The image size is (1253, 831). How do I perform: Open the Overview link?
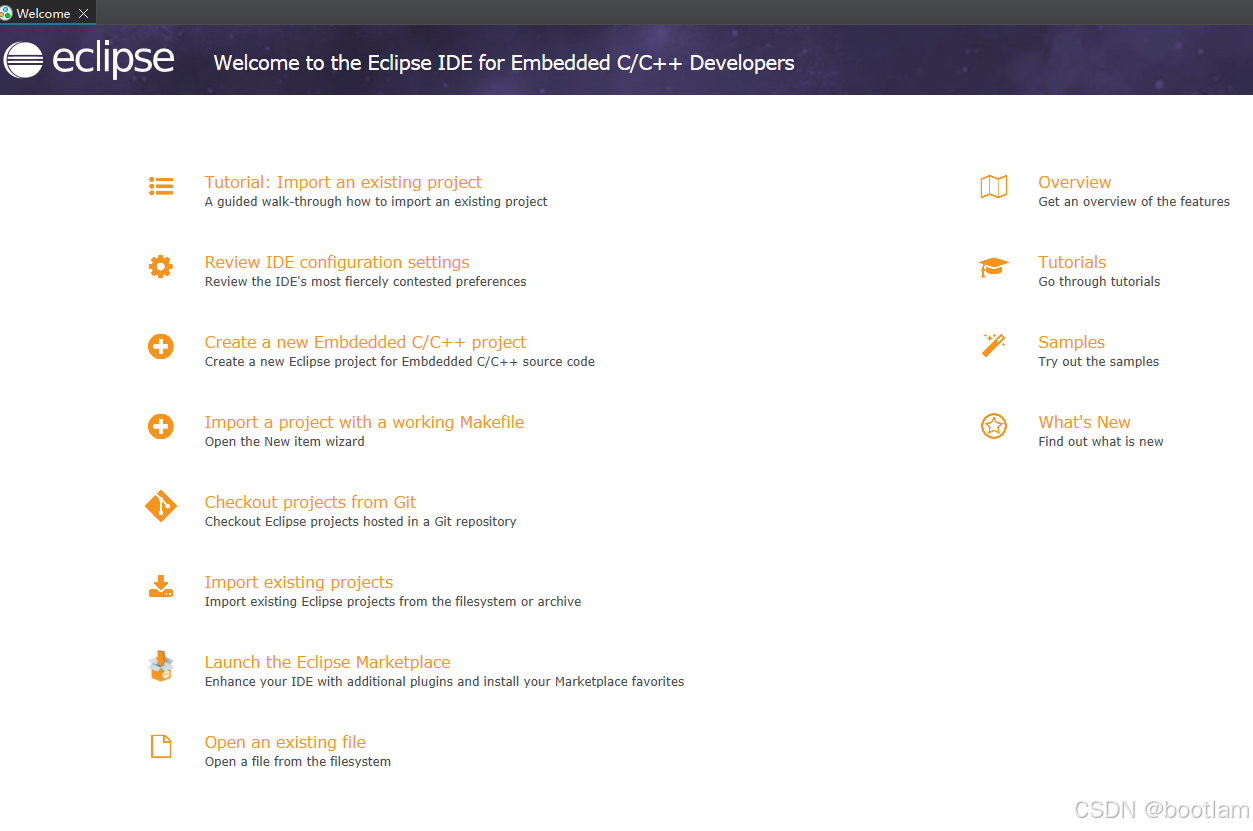pyautogui.click(x=1075, y=182)
